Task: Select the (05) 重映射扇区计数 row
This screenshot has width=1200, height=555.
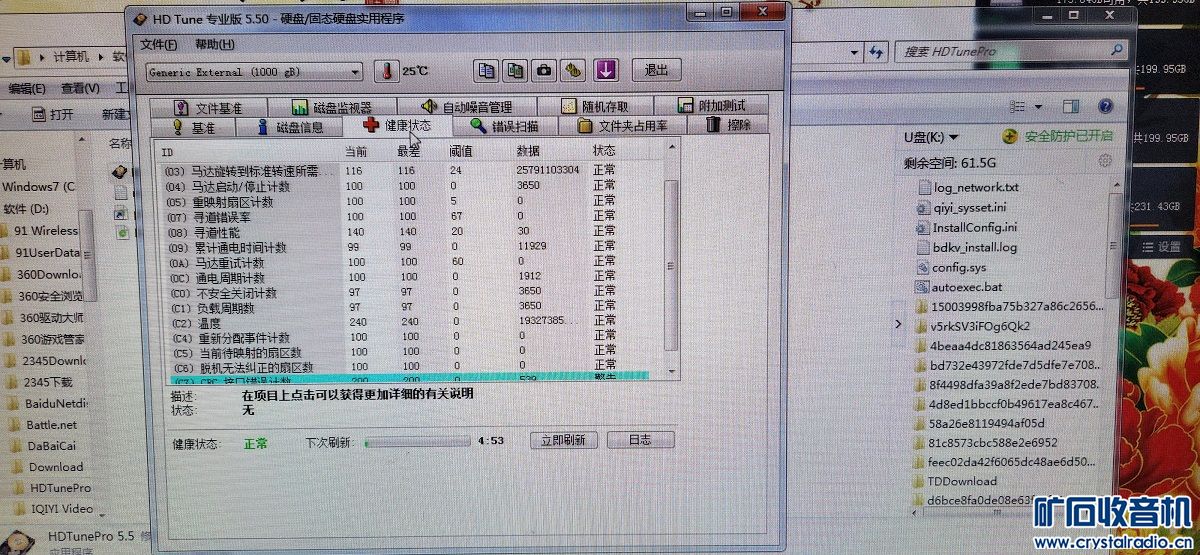Action: click(406, 201)
